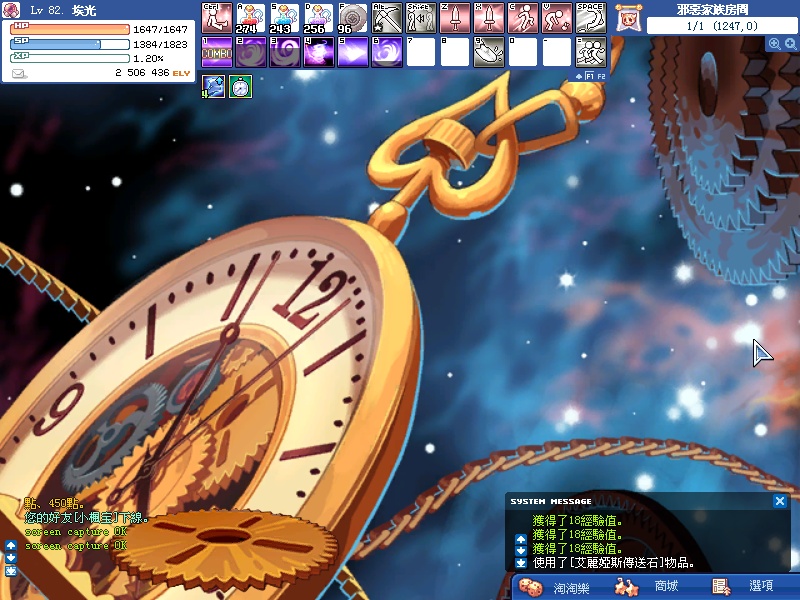Activate the Z sword attack skill
Image resolution: width=800 pixels, height=600 pixels.
click(x=455, y=18)
